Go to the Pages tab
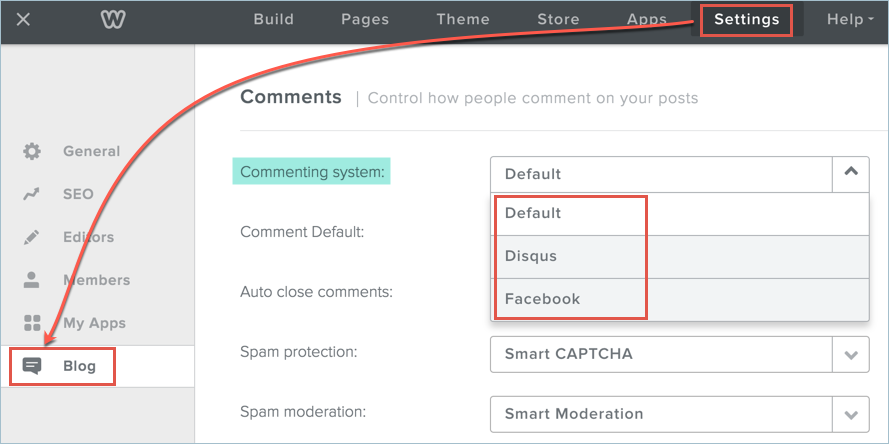The image size is (889, 444). [x=364, y=20]
